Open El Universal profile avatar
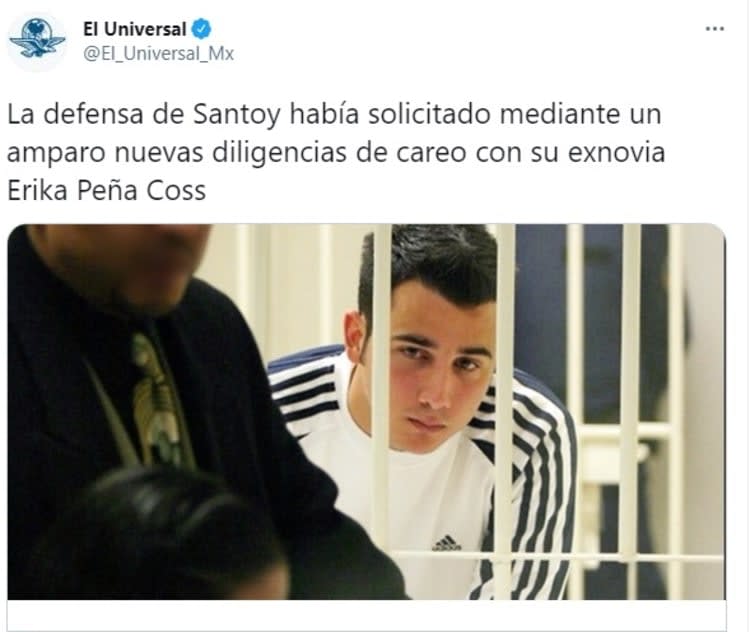Screen dimensions: 750x632 coord(37,42)
